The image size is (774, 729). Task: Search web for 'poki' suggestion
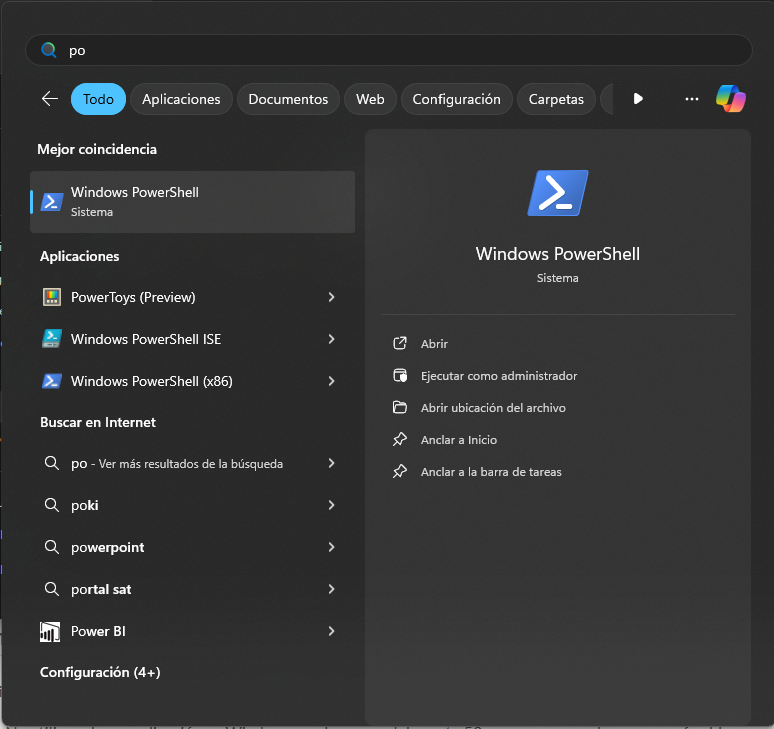point(193,505)
